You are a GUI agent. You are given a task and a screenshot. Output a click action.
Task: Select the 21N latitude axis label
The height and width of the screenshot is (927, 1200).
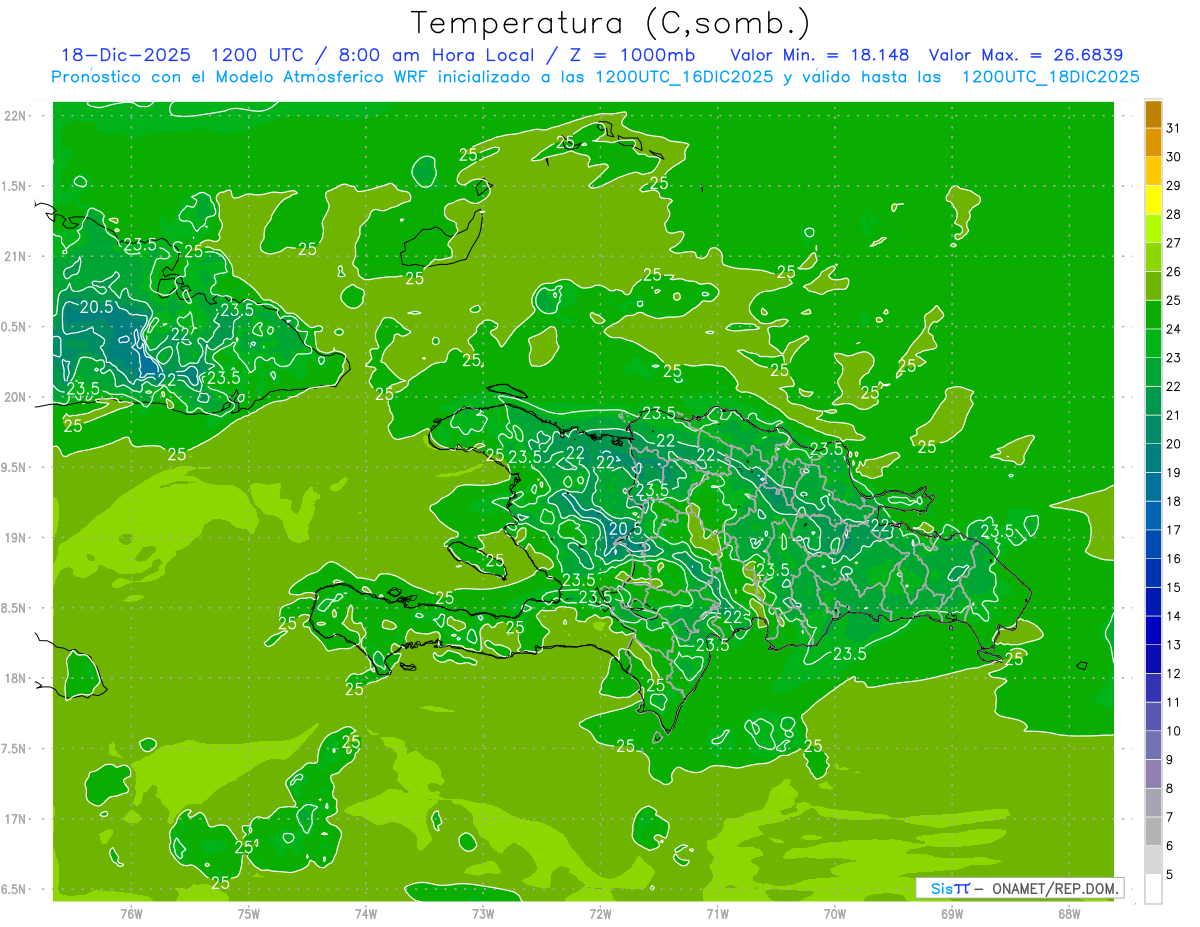15,257
